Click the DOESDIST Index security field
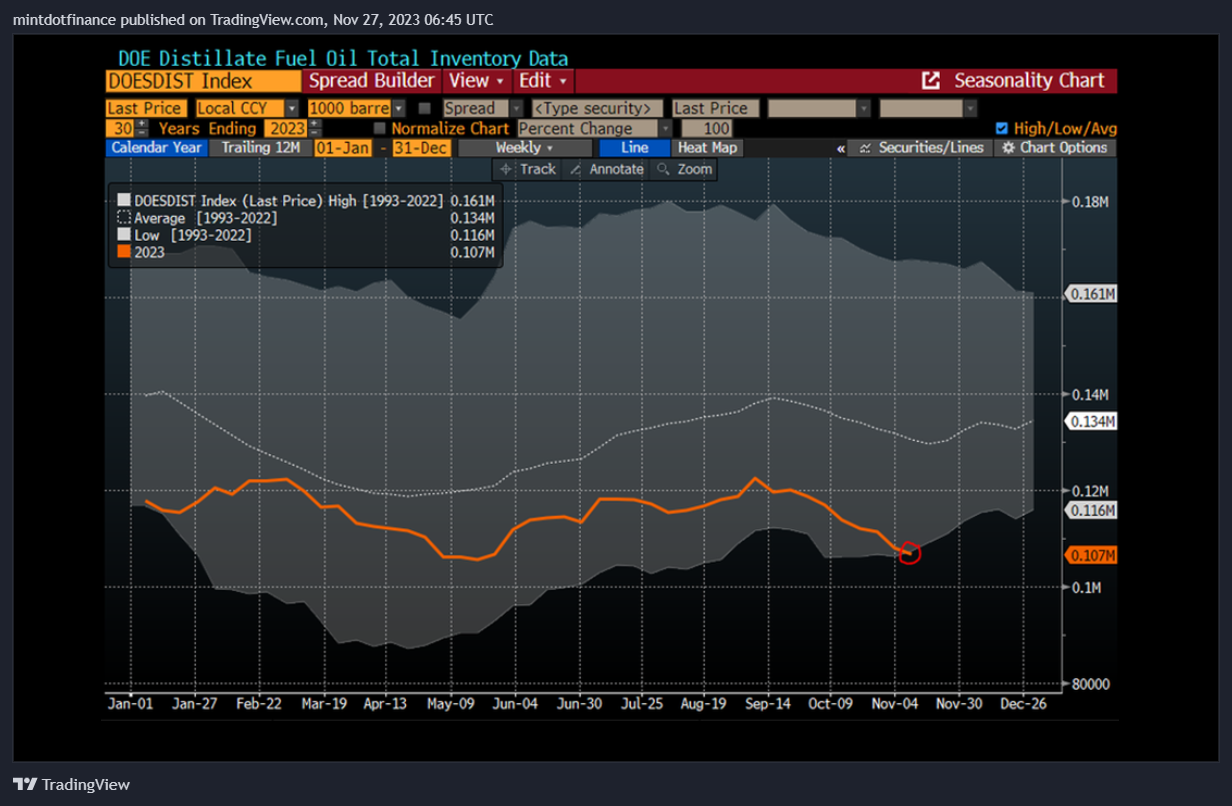 203,81
